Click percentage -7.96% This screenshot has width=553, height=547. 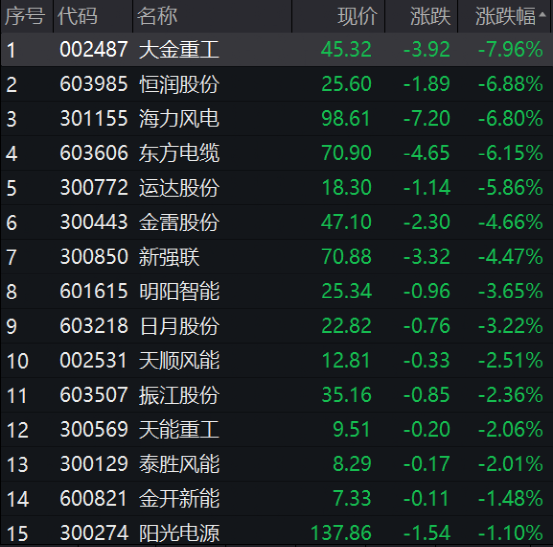(510, 49)
